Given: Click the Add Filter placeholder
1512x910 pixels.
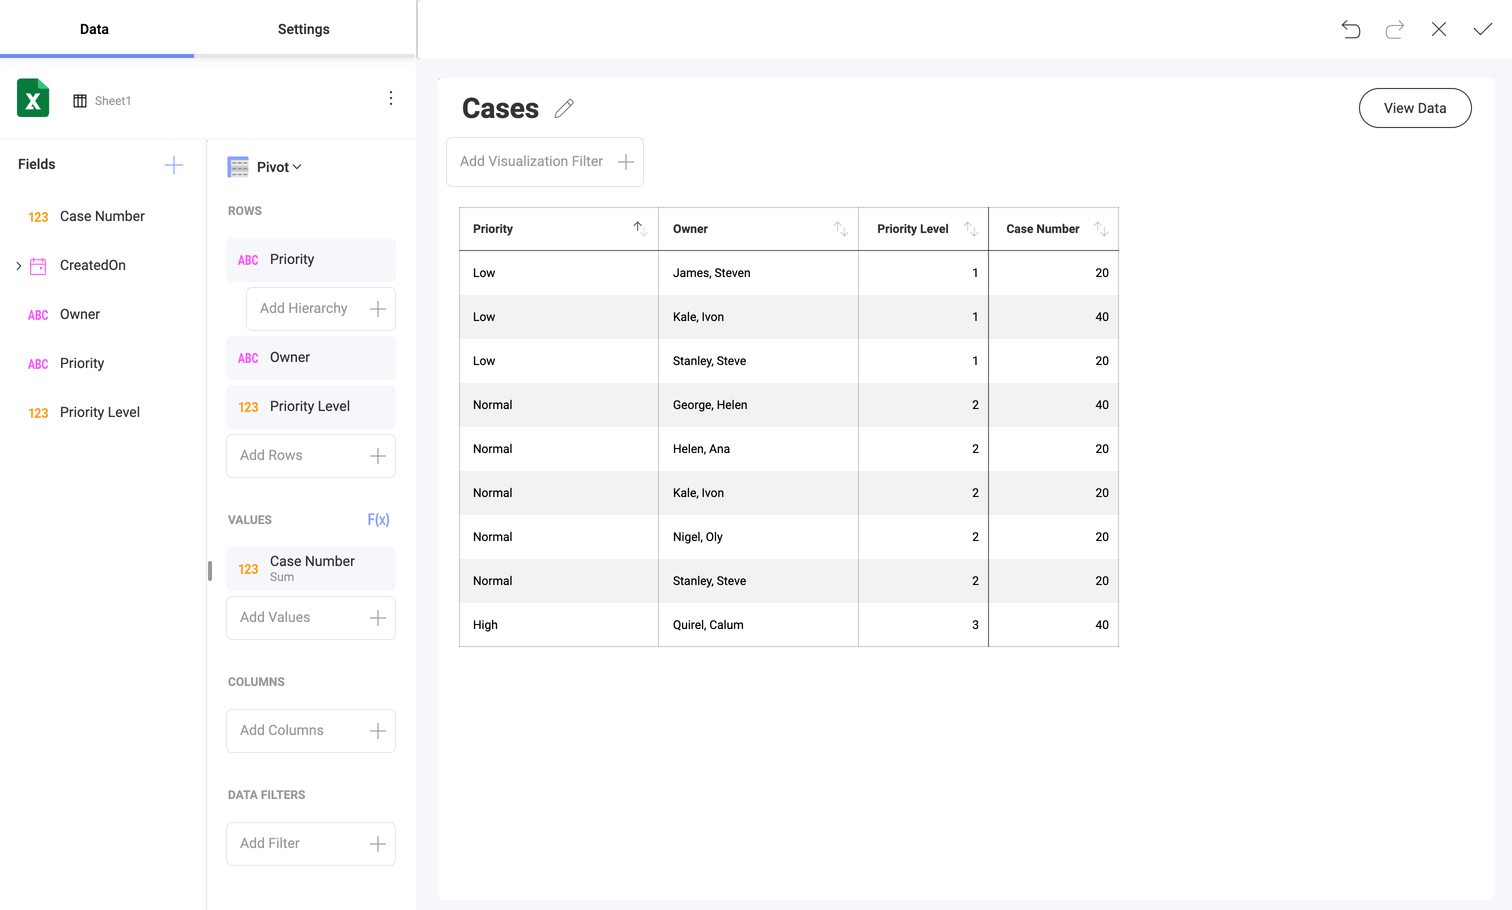Looking at the screenshot, I should click(311, 844).
